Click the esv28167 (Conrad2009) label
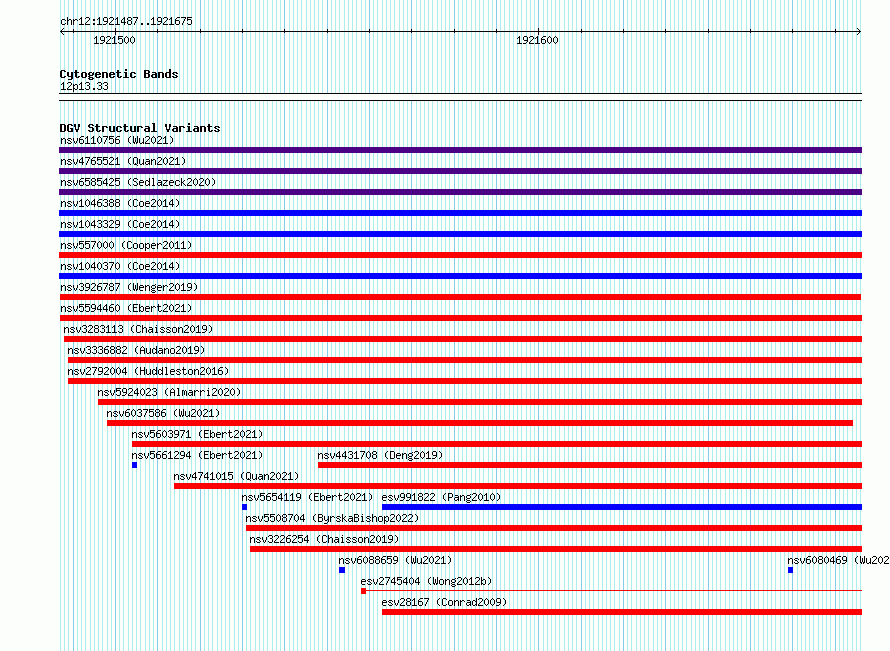This screenshot has height=651, width=890. click(444, 602)
